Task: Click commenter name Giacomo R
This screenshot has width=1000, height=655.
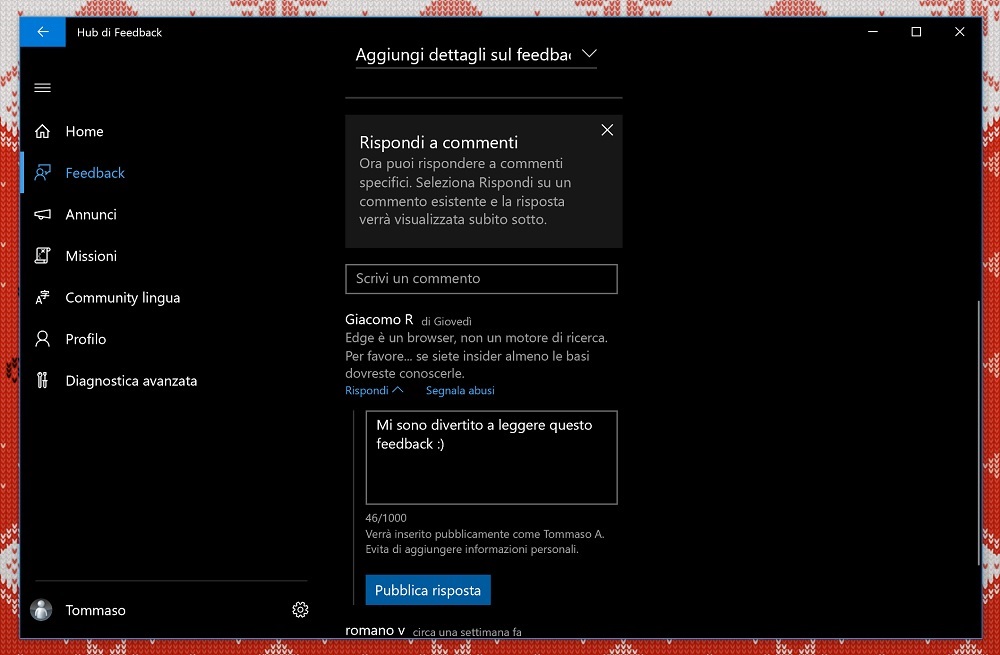Action: (x=379, y=320)
